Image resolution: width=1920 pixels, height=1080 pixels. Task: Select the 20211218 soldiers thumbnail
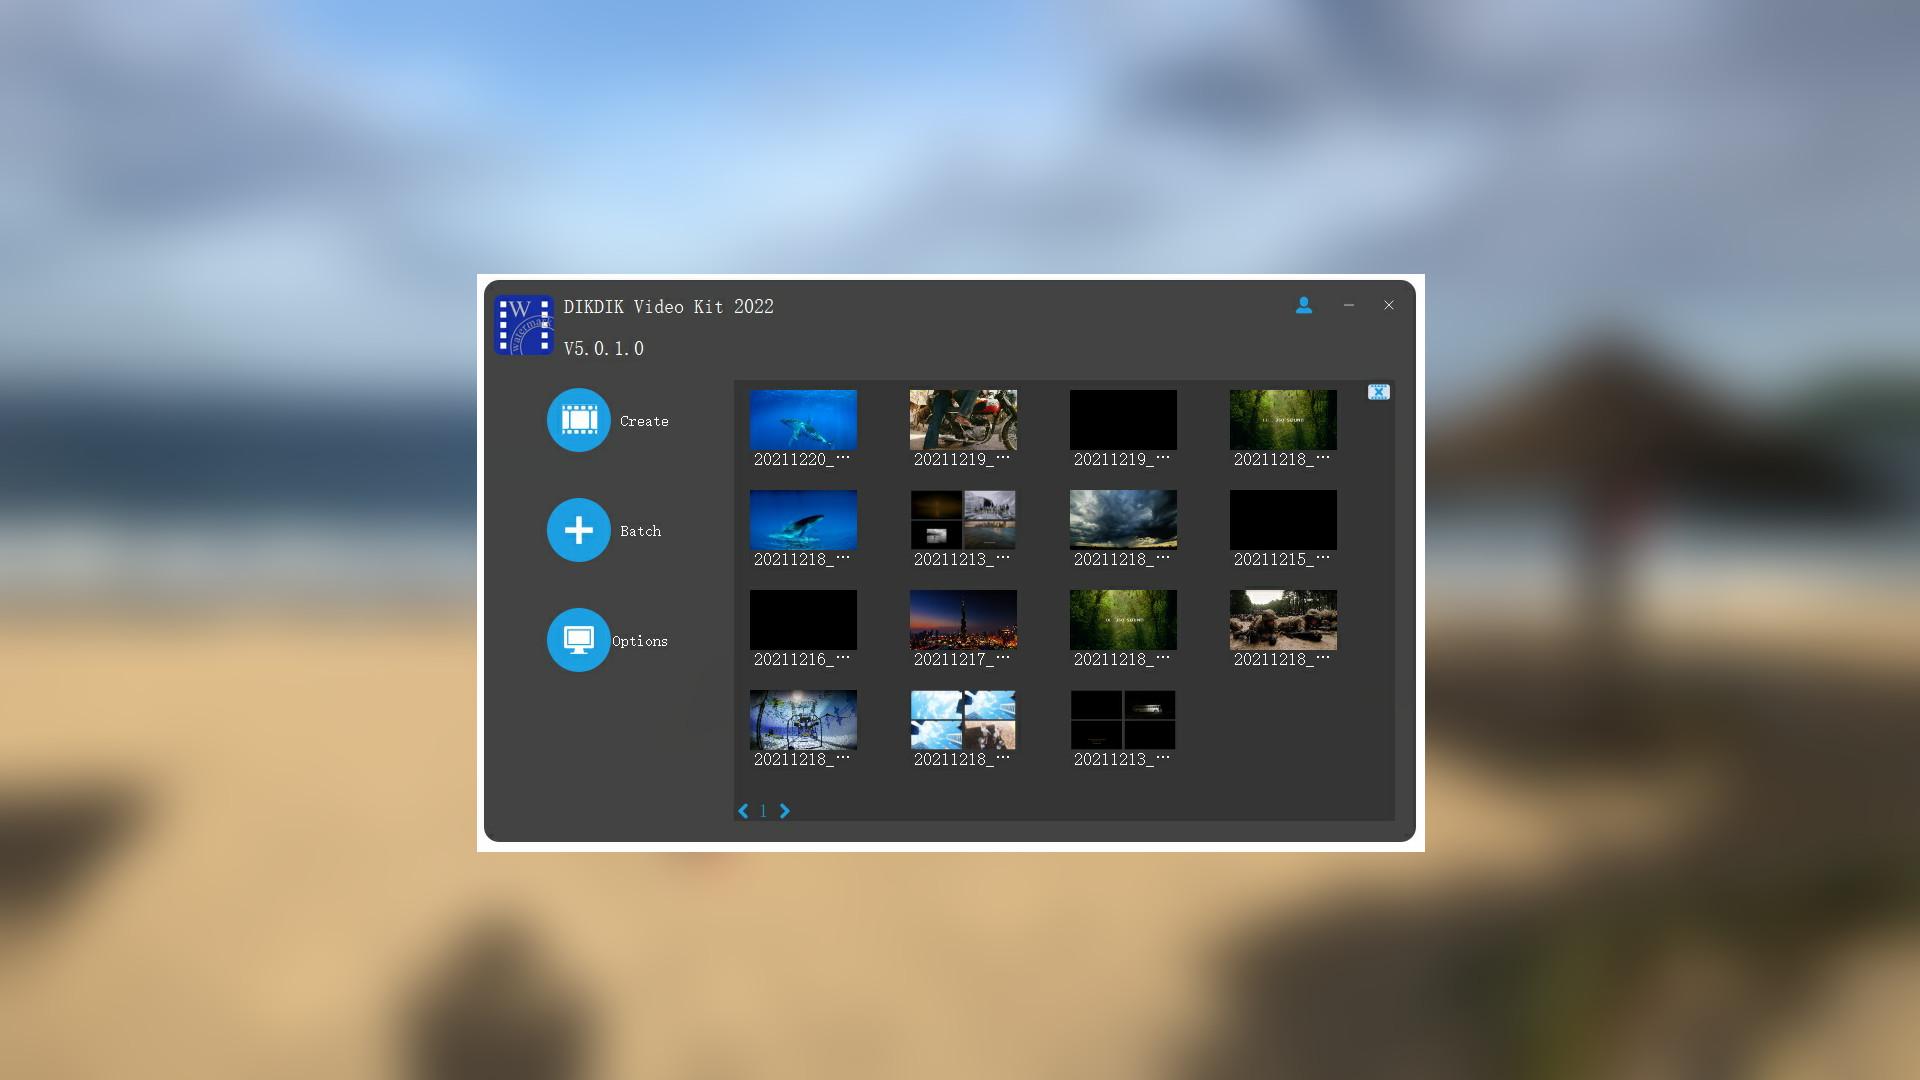(1283, 620)
